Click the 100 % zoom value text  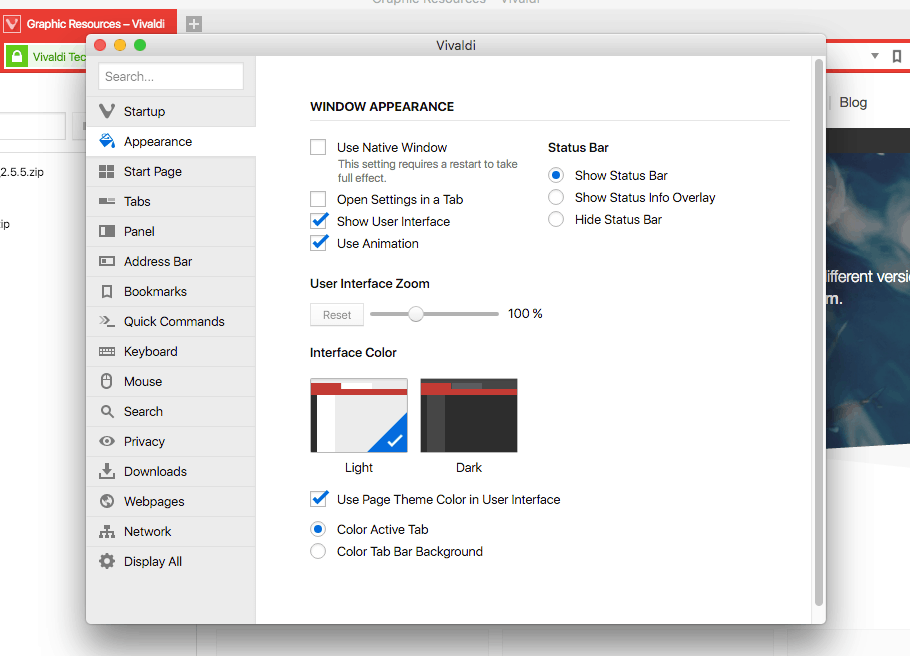click(x=525, y=313)
